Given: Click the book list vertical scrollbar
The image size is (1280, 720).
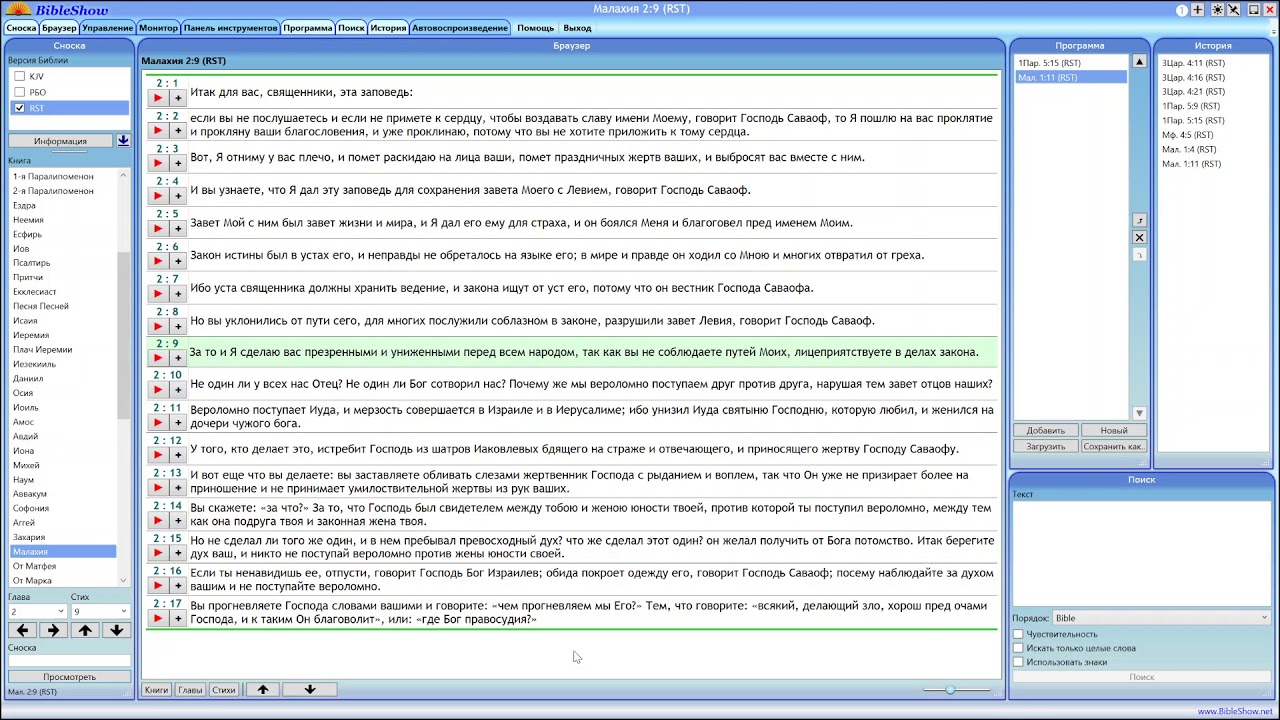Looking at the screenshot, I should [124, 378].
